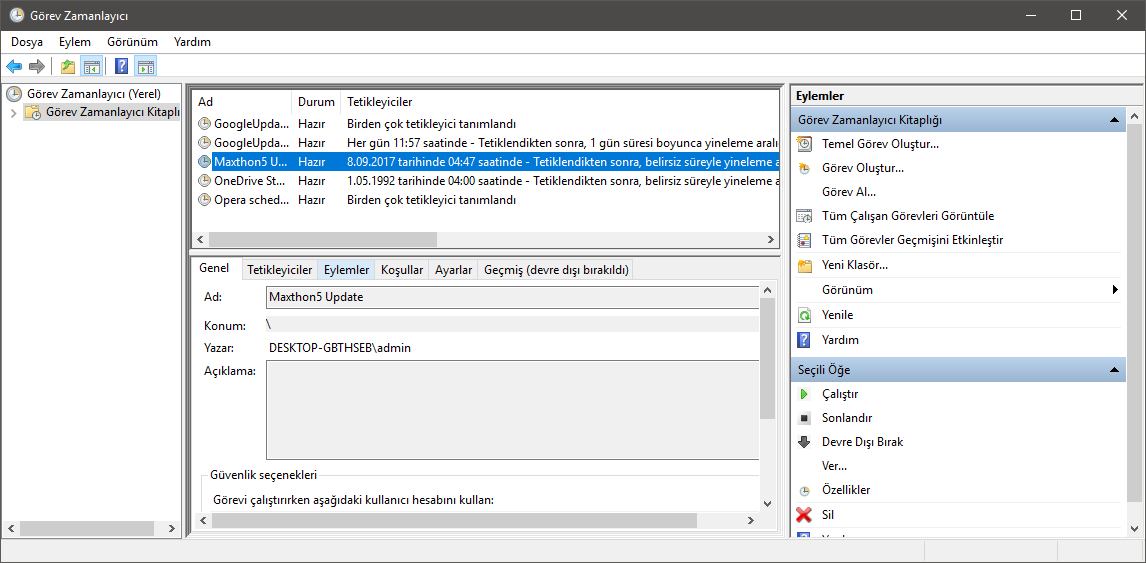
Task: Collapse the Görev Zamanlayıcı Kitaplığı actions section
Action: pyautogui.click(x=1114, y=119)
